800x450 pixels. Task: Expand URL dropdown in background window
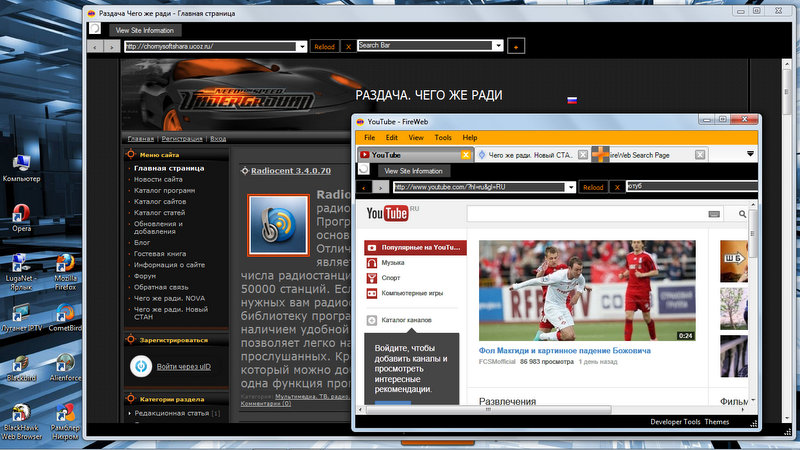[302, 46]
